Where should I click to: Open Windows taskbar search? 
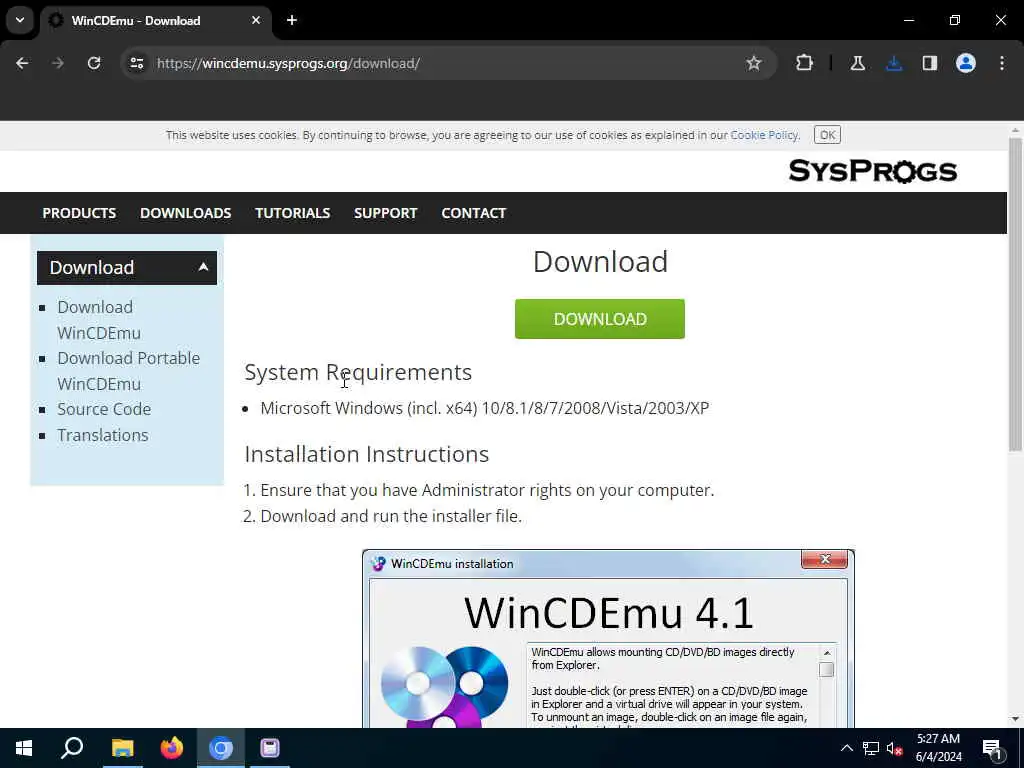pos(72,748)
